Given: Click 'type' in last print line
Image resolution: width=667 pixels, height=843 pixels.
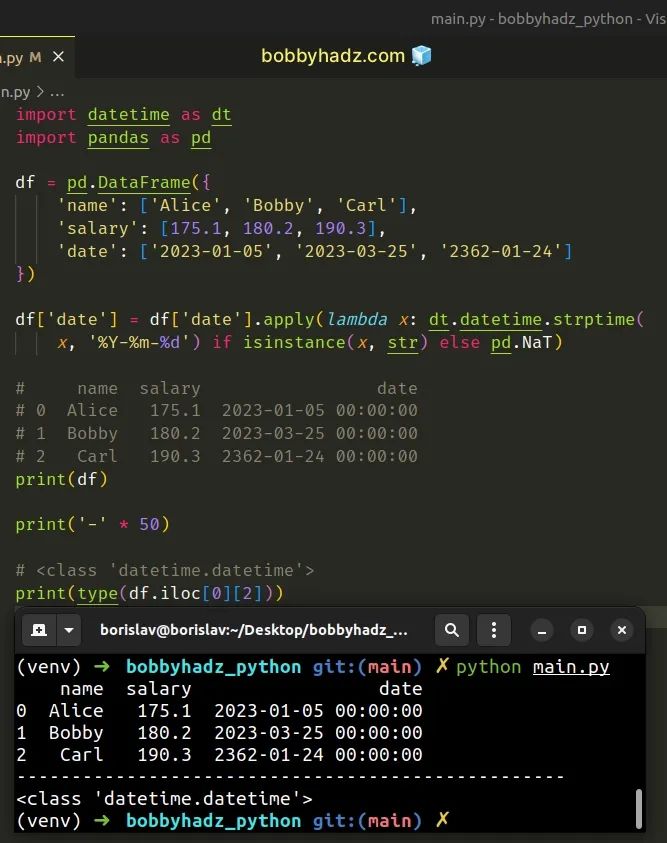Looking at the screenshot, I should click(x=98, y=594).
